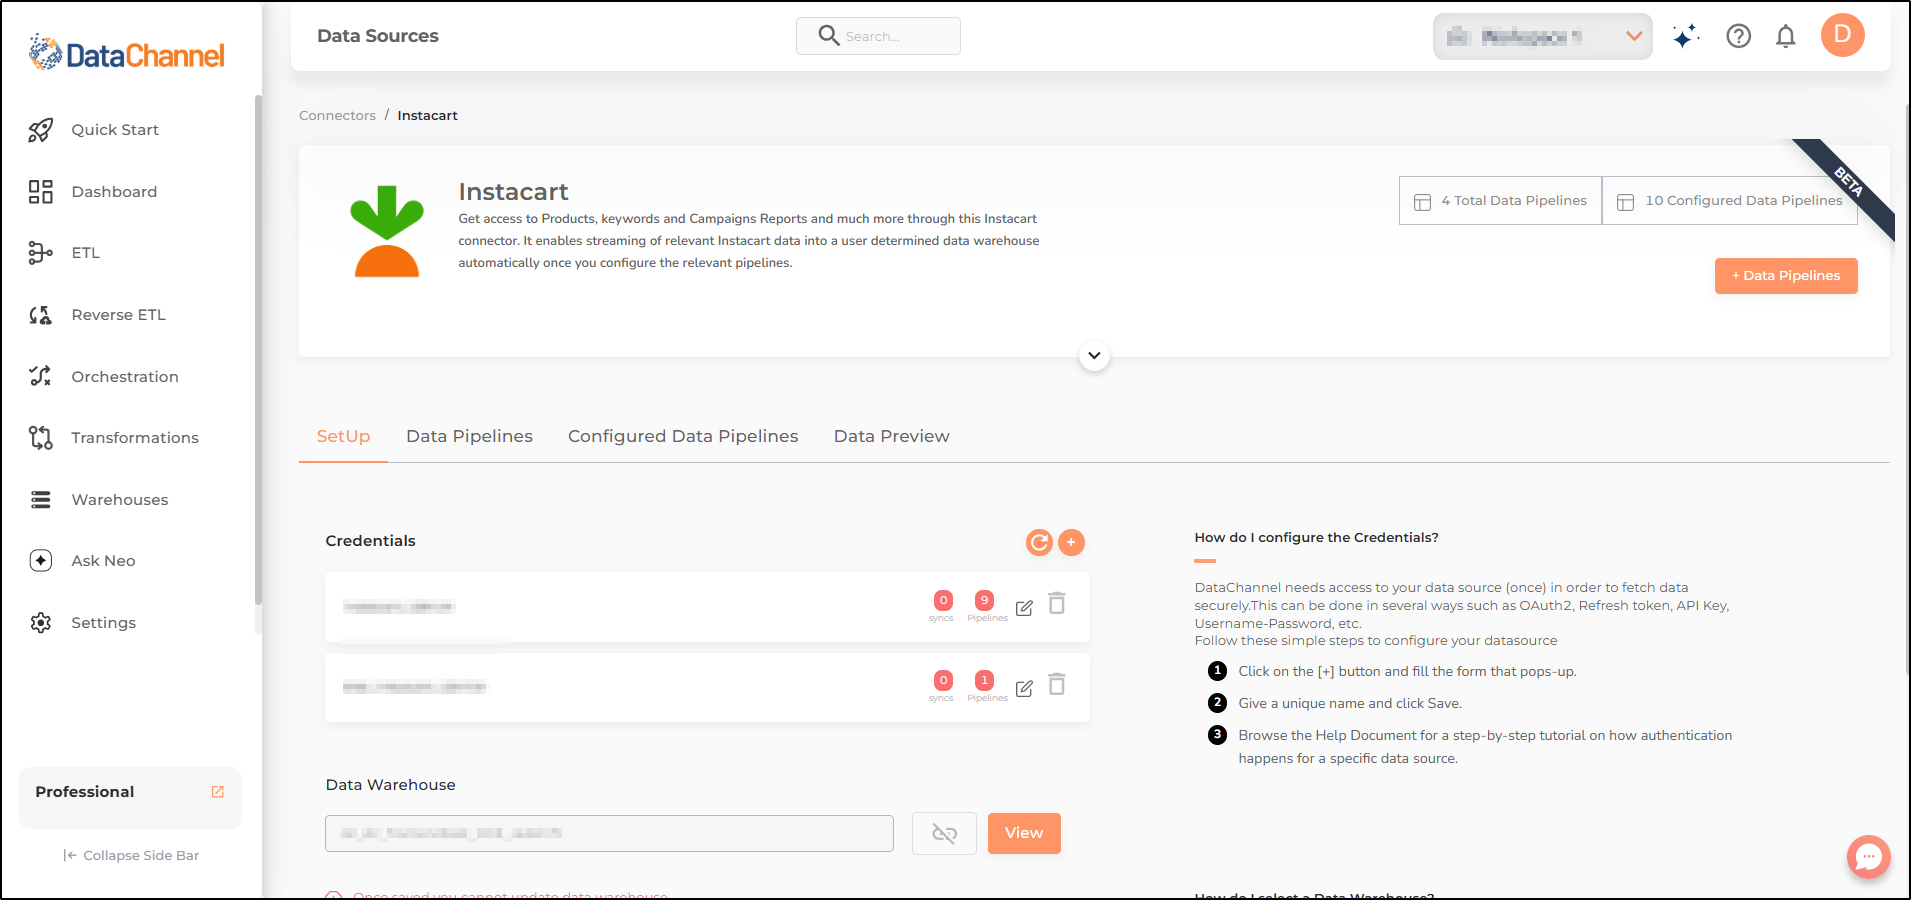The width and height of the screenshot is (1911, 900).
Task: Open the Settings gear icon
Action: [40, 623]
